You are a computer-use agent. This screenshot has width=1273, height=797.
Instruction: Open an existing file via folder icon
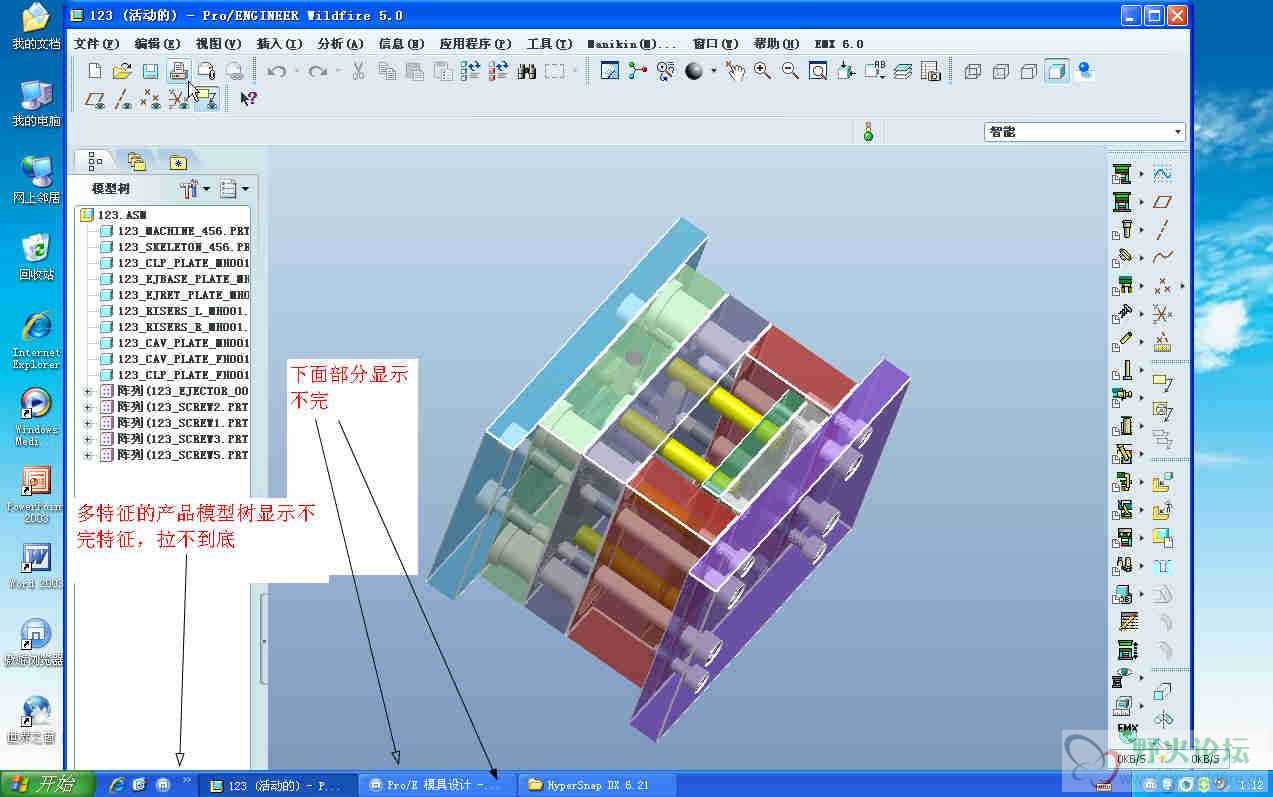122,71
